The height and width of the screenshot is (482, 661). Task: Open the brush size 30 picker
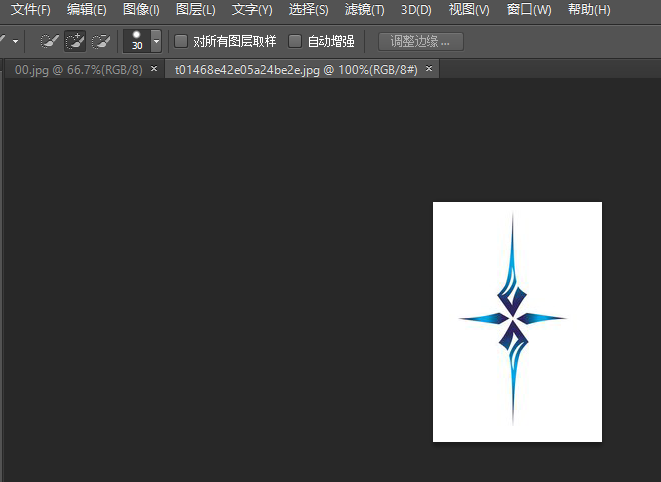click(137, 41)
